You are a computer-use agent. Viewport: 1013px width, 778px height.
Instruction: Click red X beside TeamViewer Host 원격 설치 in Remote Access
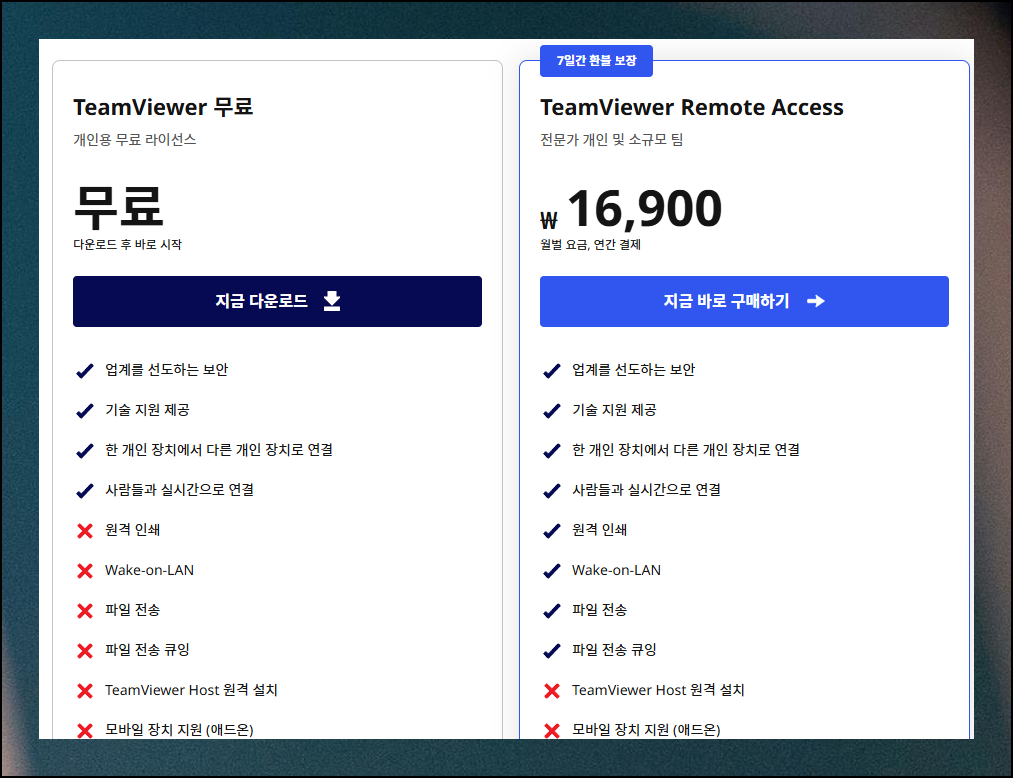click(552, 691)
